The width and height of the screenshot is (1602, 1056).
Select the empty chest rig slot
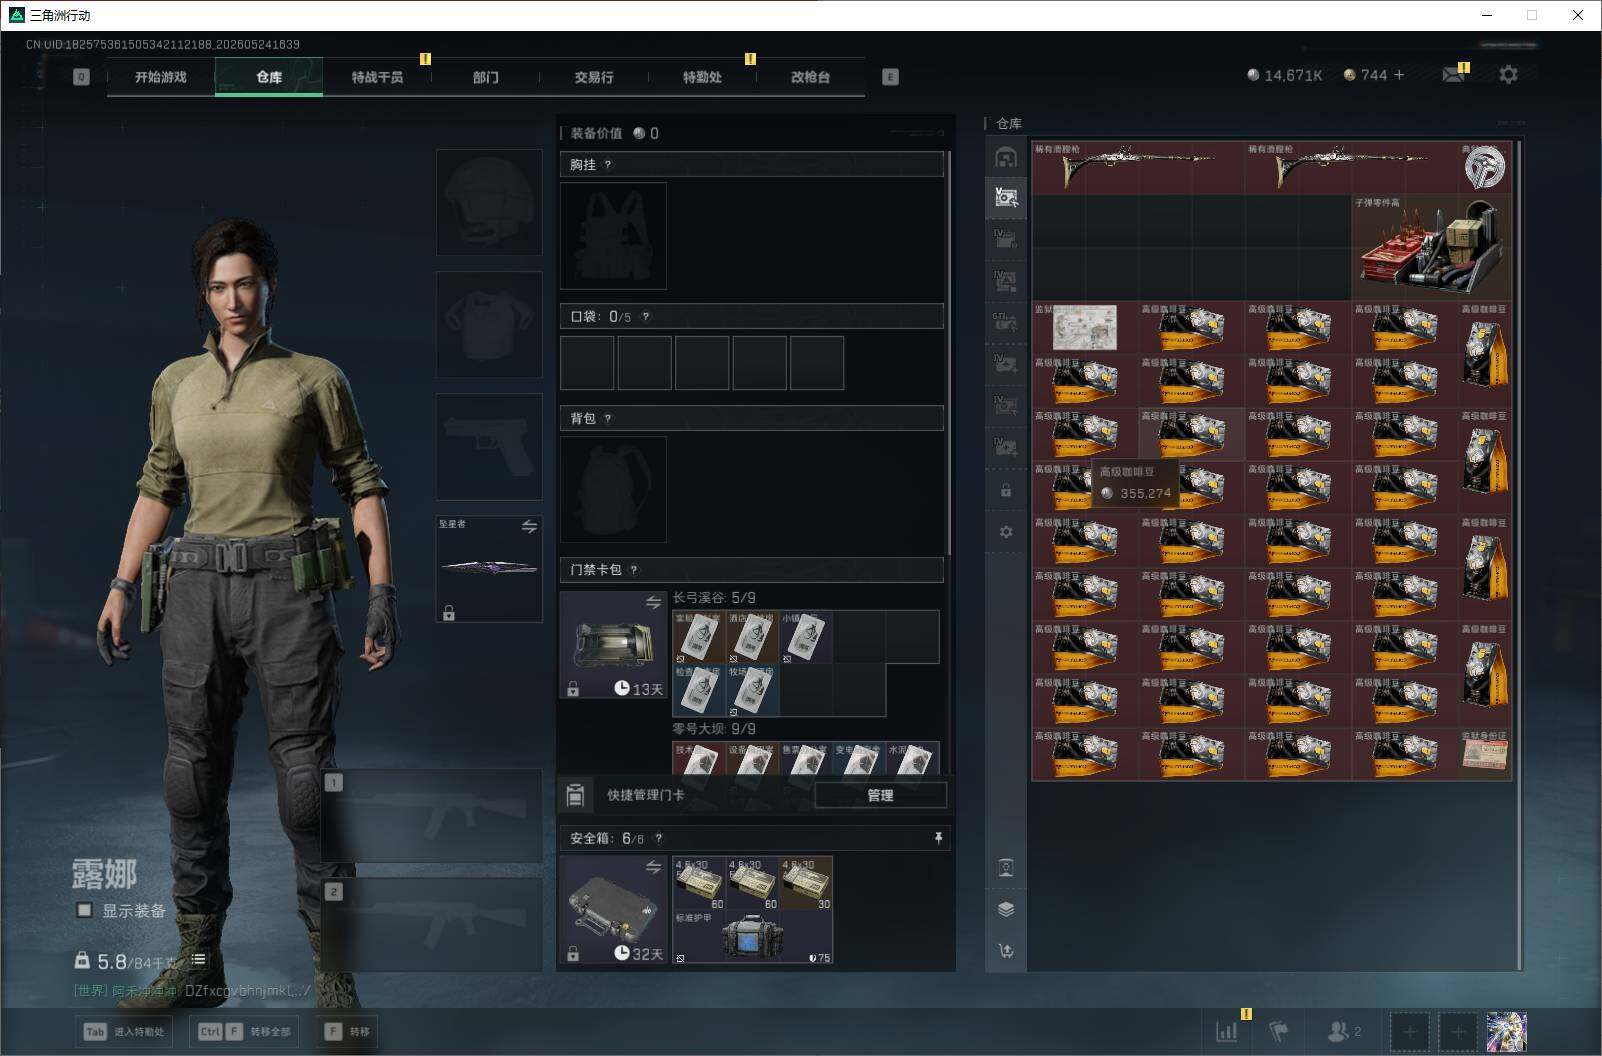(x=613, y=236)
